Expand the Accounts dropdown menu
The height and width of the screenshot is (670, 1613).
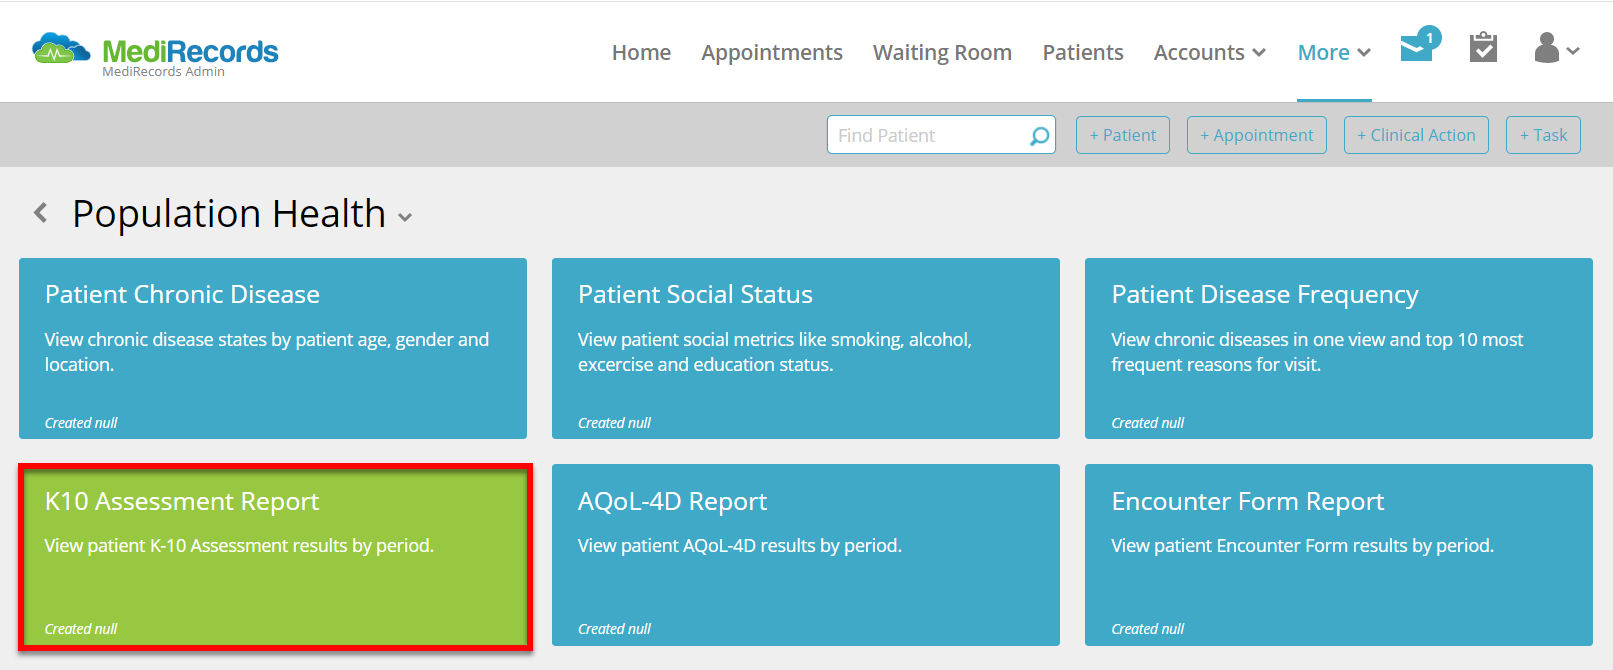pyautogui.click(x=1209, y=52)
